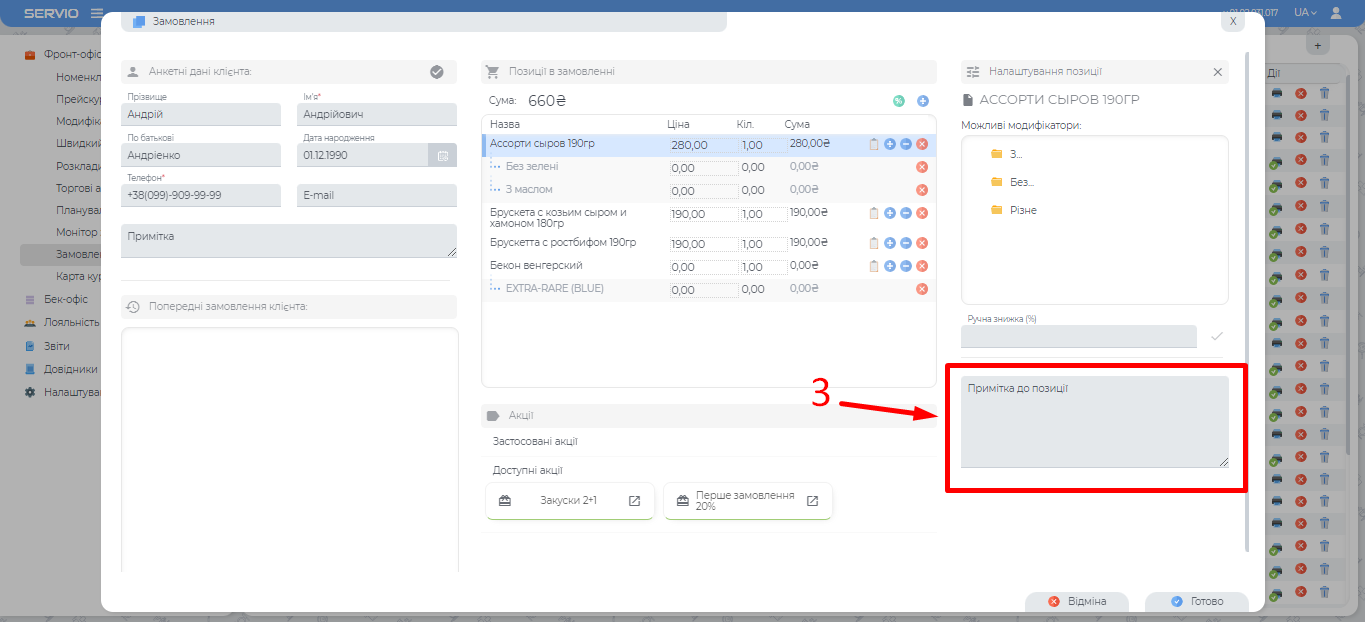
Task: Click the Примітка до позиції text area
Action: 1094,422
